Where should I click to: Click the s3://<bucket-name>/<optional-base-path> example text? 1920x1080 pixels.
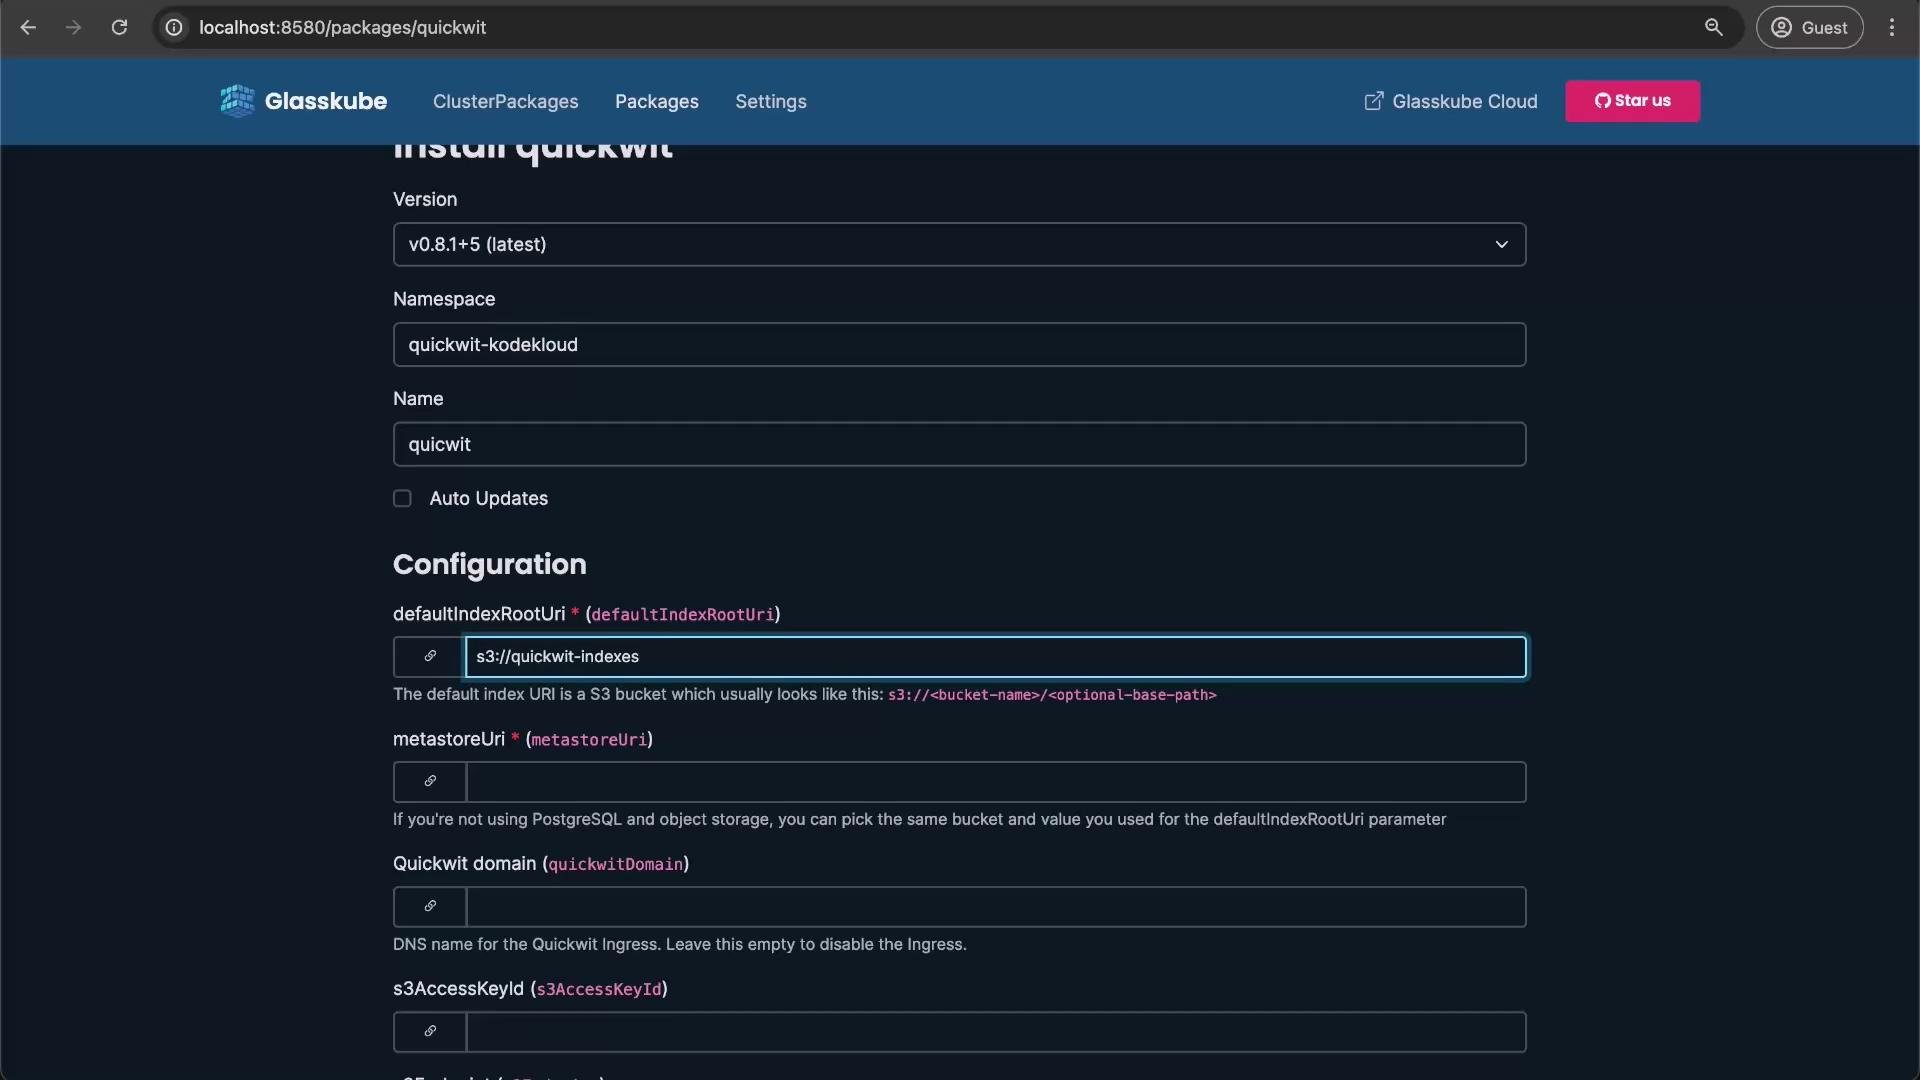pos(1052,694)
